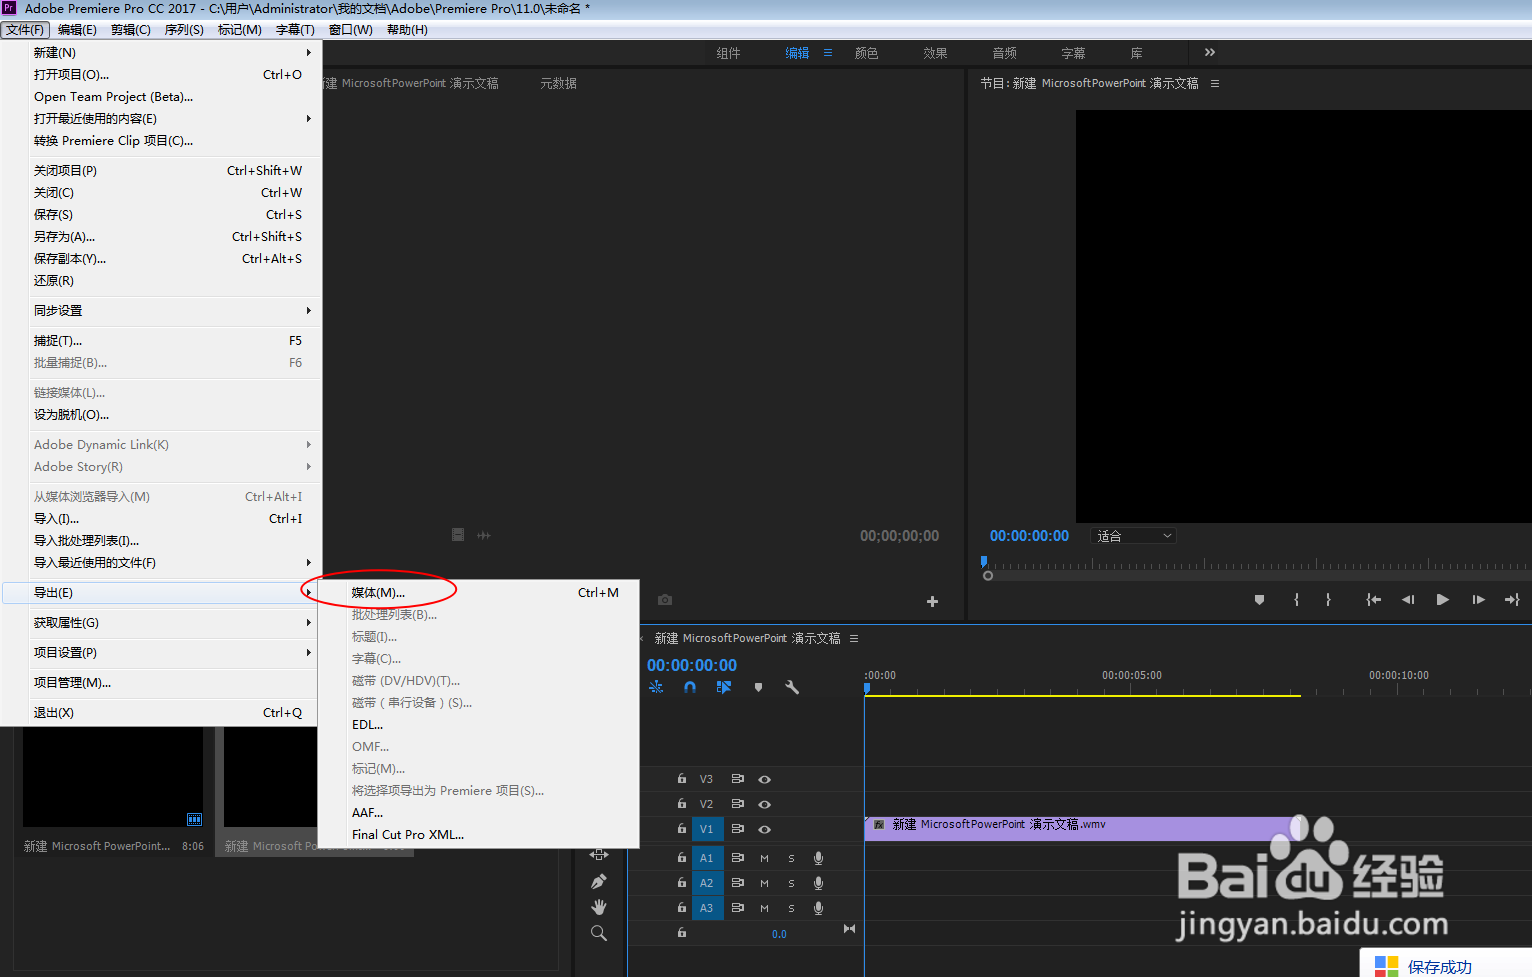This screenshot has width=1532, height=977.
Task: Open the timeline wrench settings icon
Action: click(792, 687)
